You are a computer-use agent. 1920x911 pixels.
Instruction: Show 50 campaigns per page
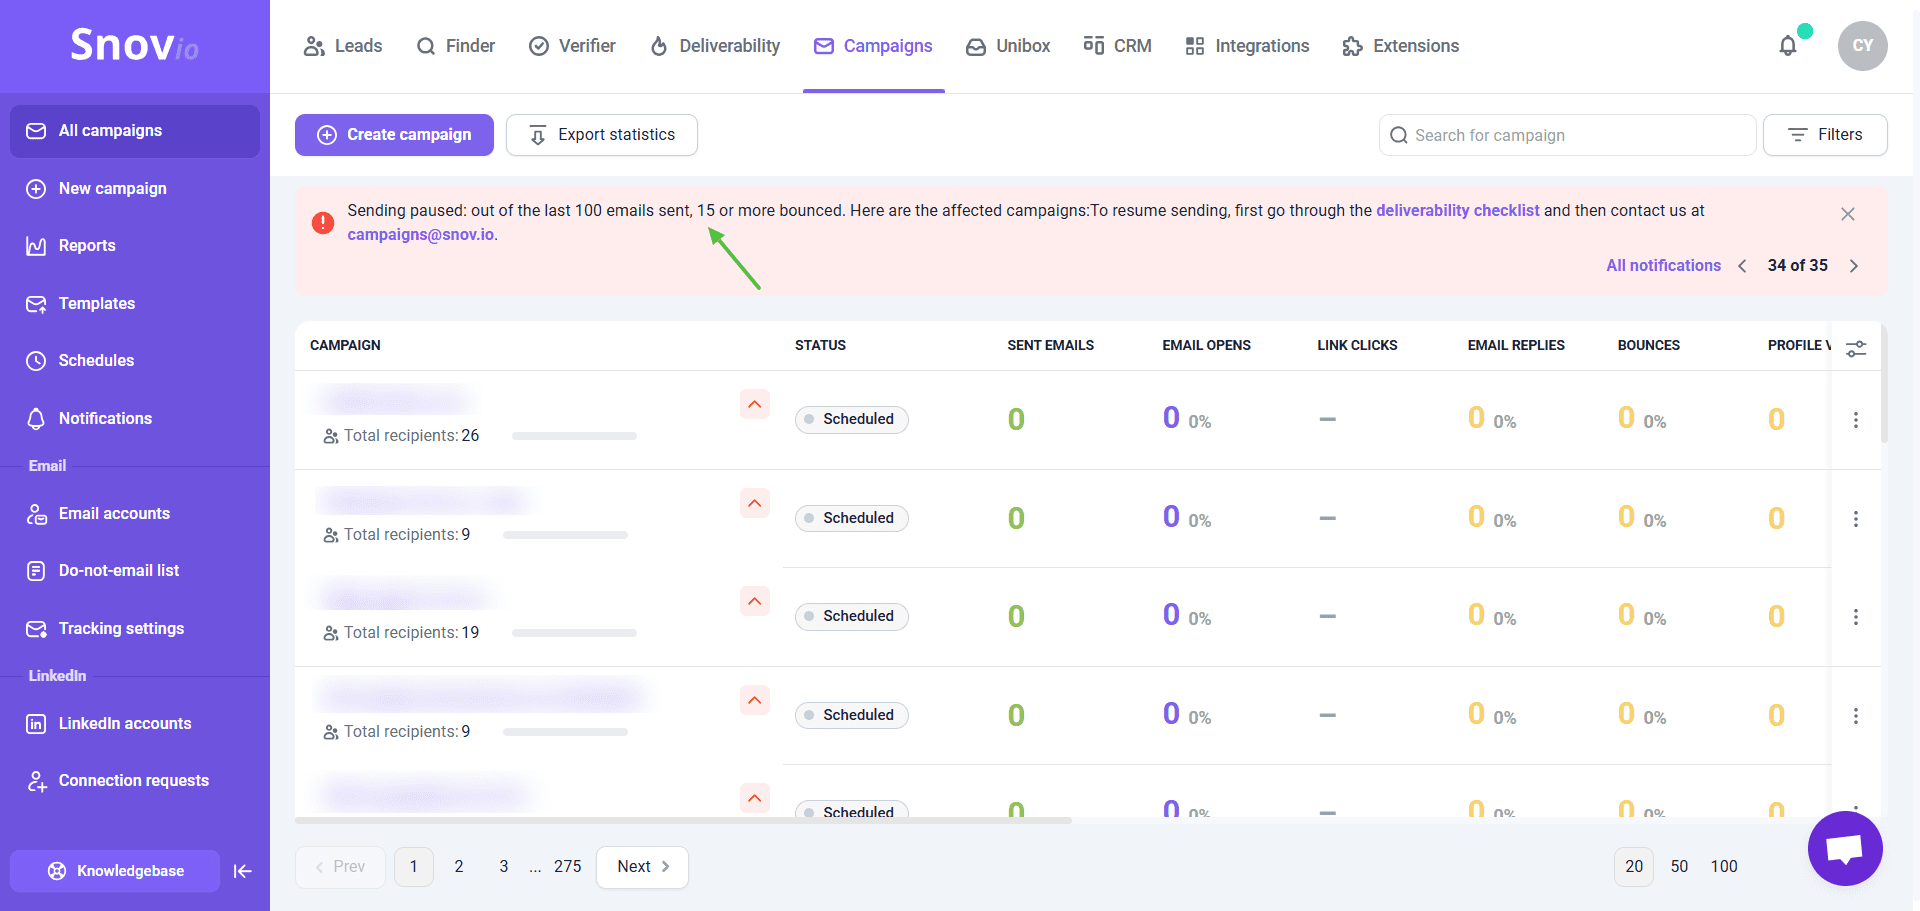click(1679, 866)
